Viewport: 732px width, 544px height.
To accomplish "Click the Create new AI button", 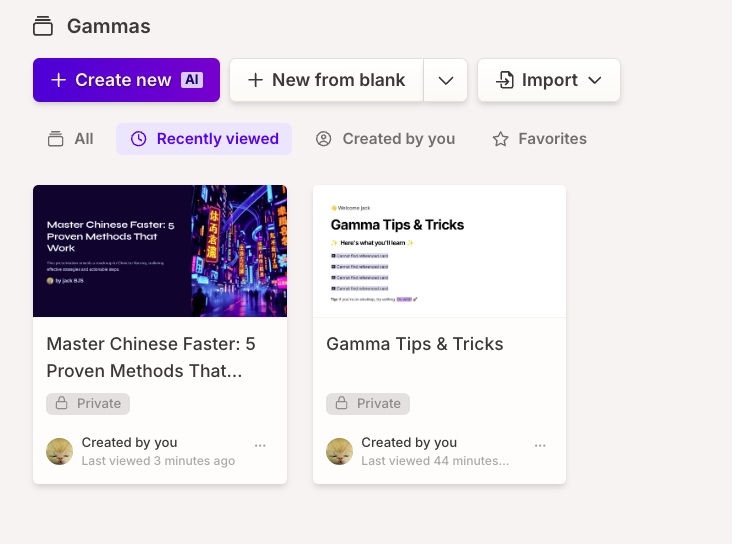I will (127, 80).
